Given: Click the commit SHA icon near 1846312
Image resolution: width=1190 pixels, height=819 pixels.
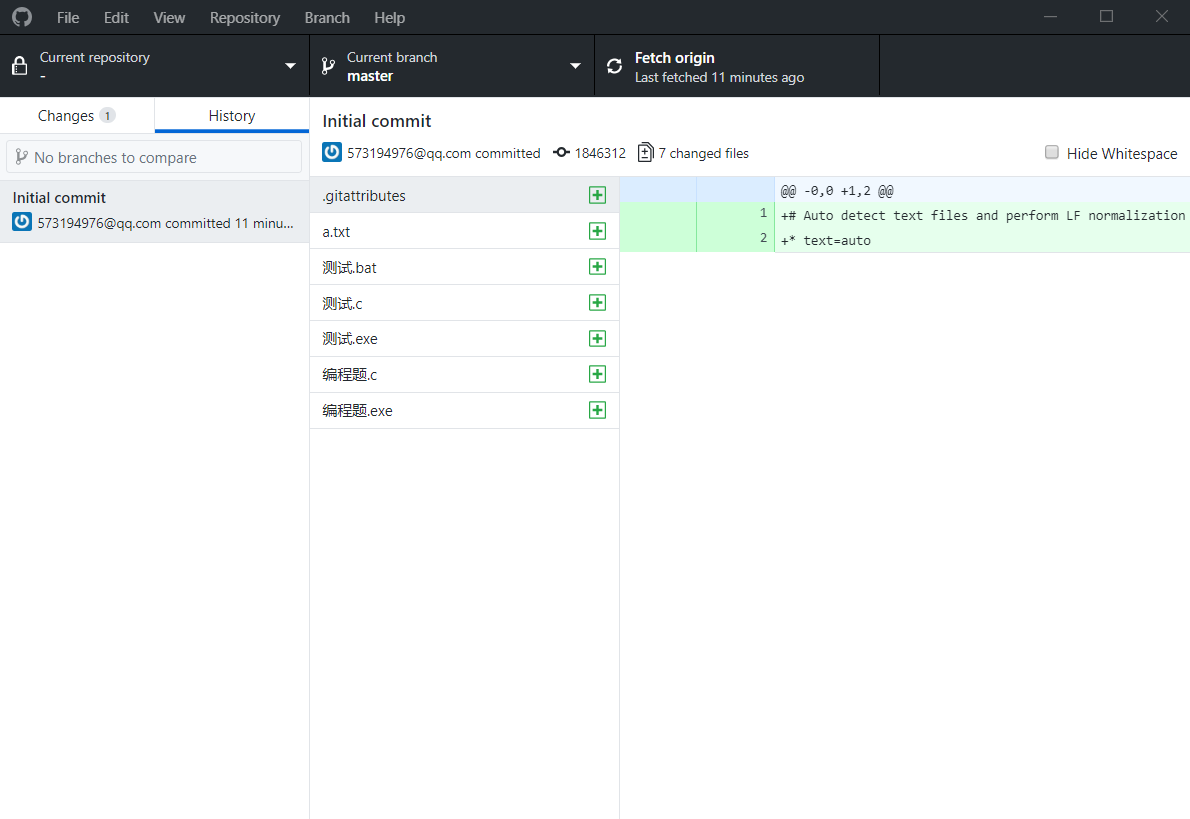Looking at the screenshot, I should (562, 153).
